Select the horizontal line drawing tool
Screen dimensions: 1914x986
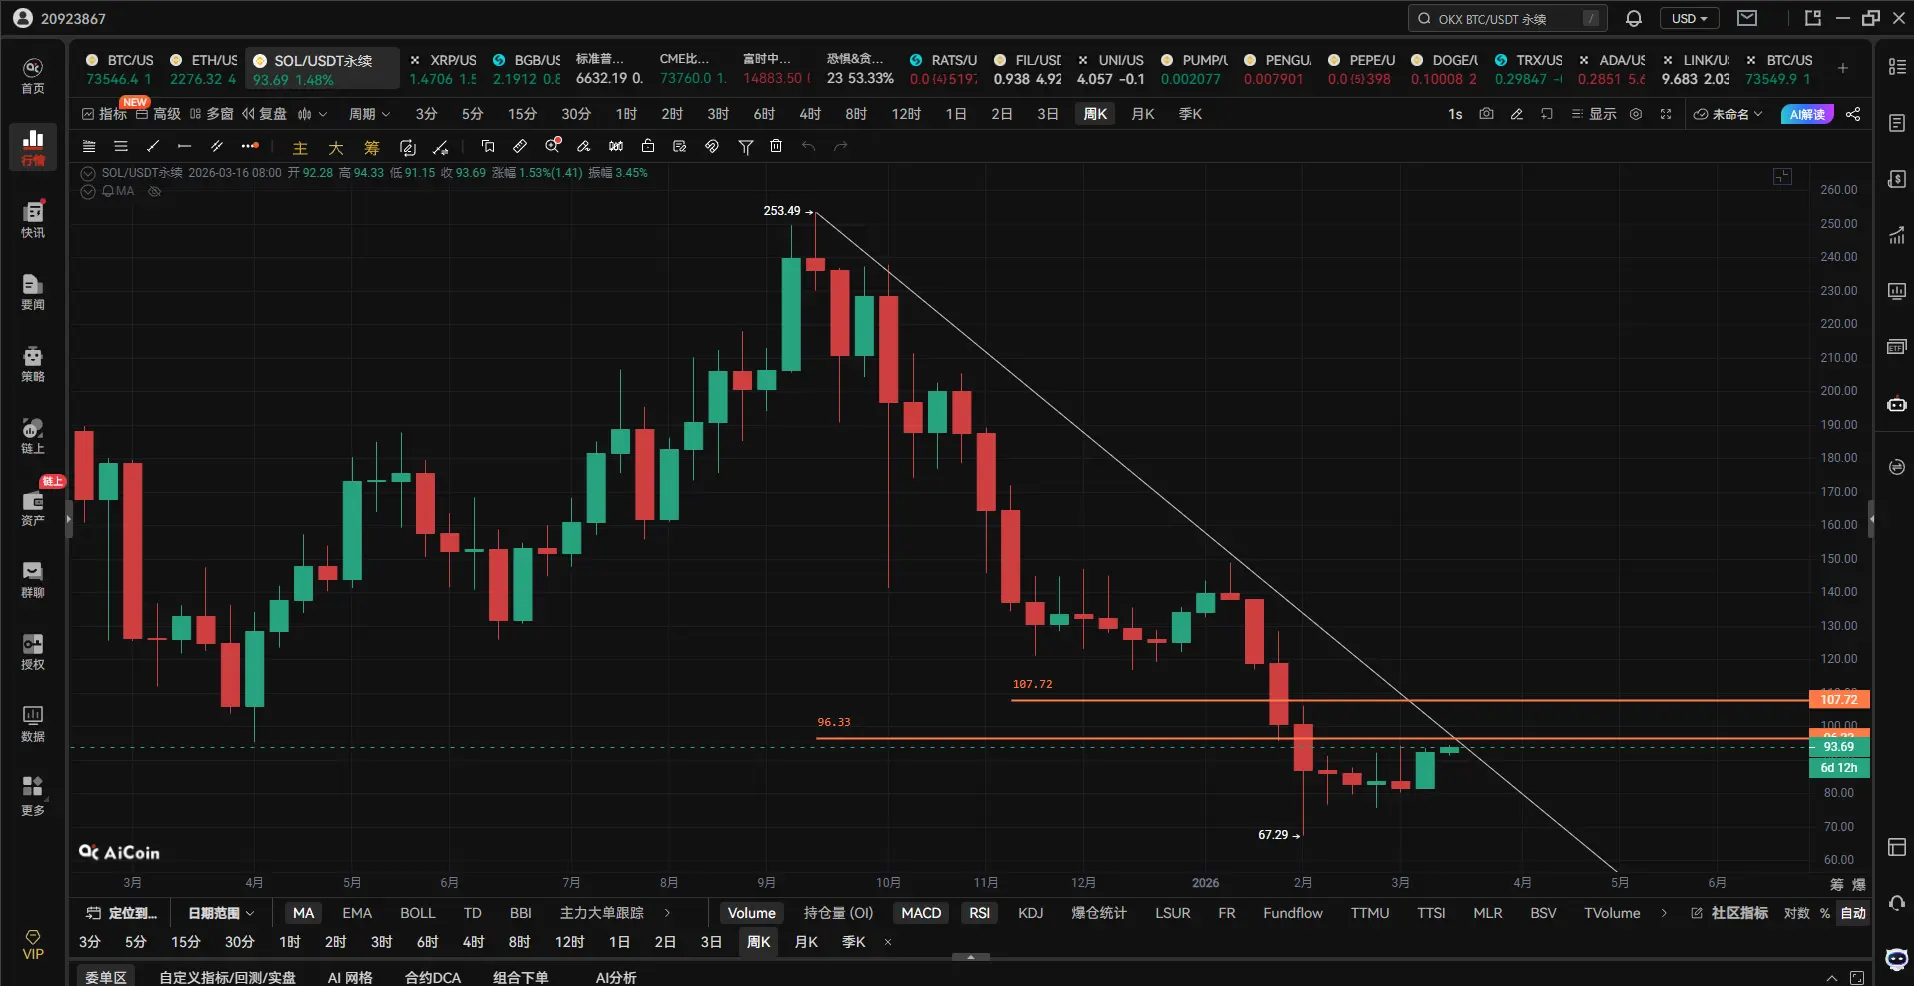pyautogui.click(x=184, y=146)
